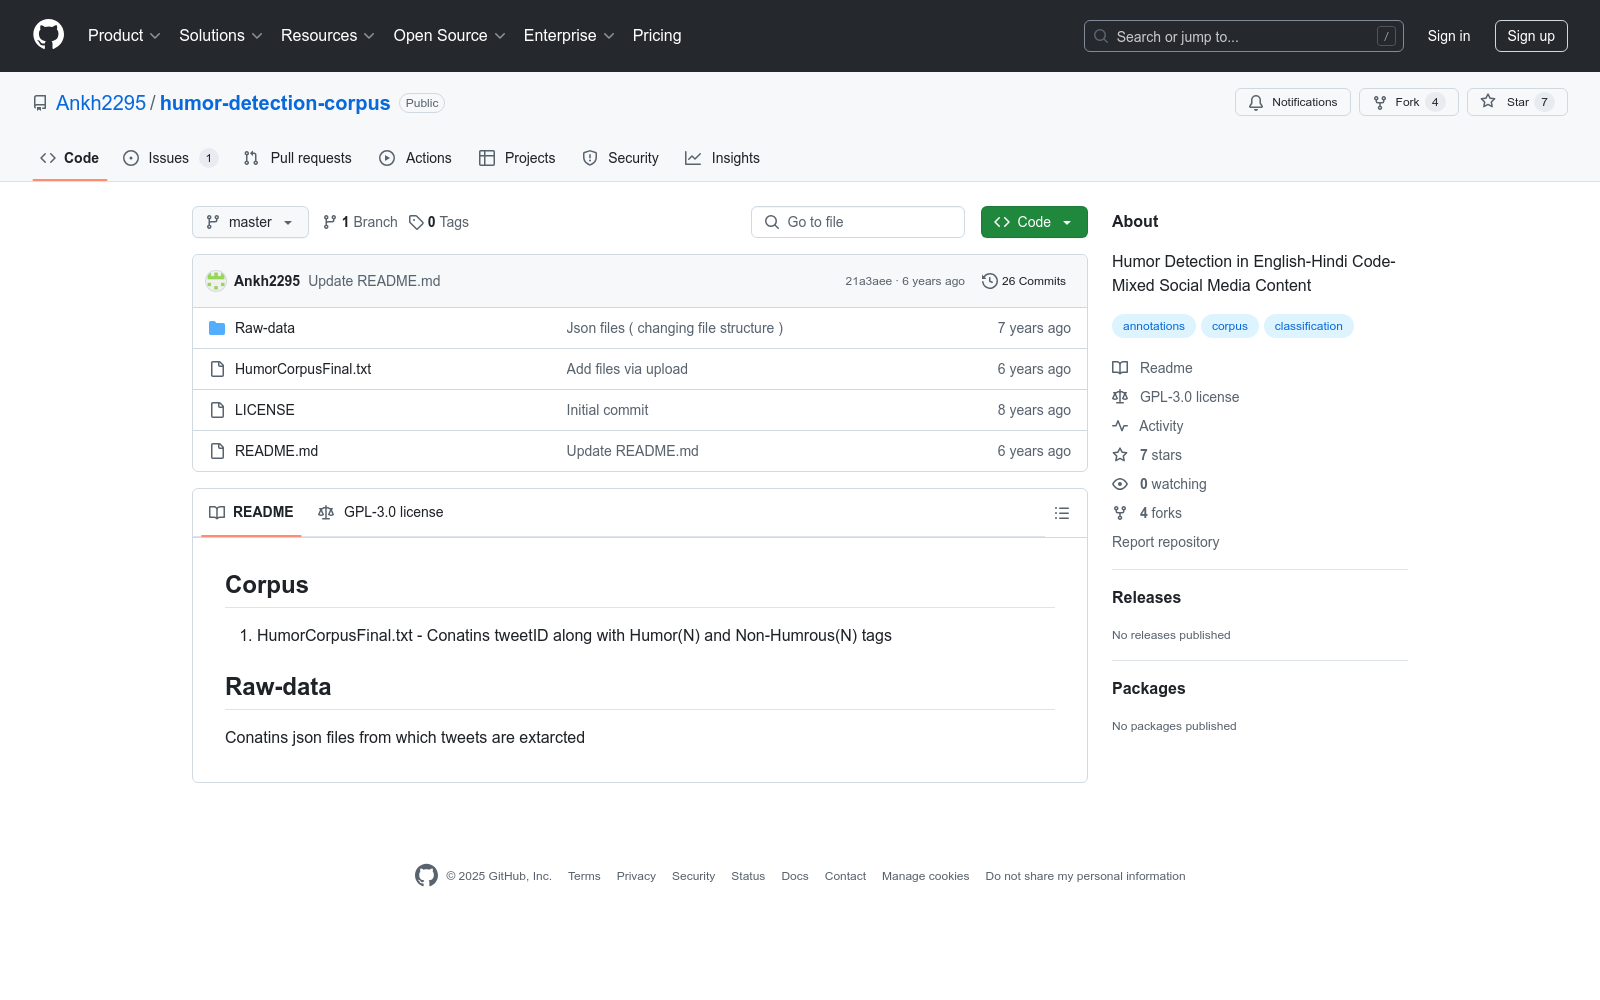Click the scale icon beside GPL-3.0 license in About
Viewport: 1600px width, 1000px height.
(x=1120, y=397)
